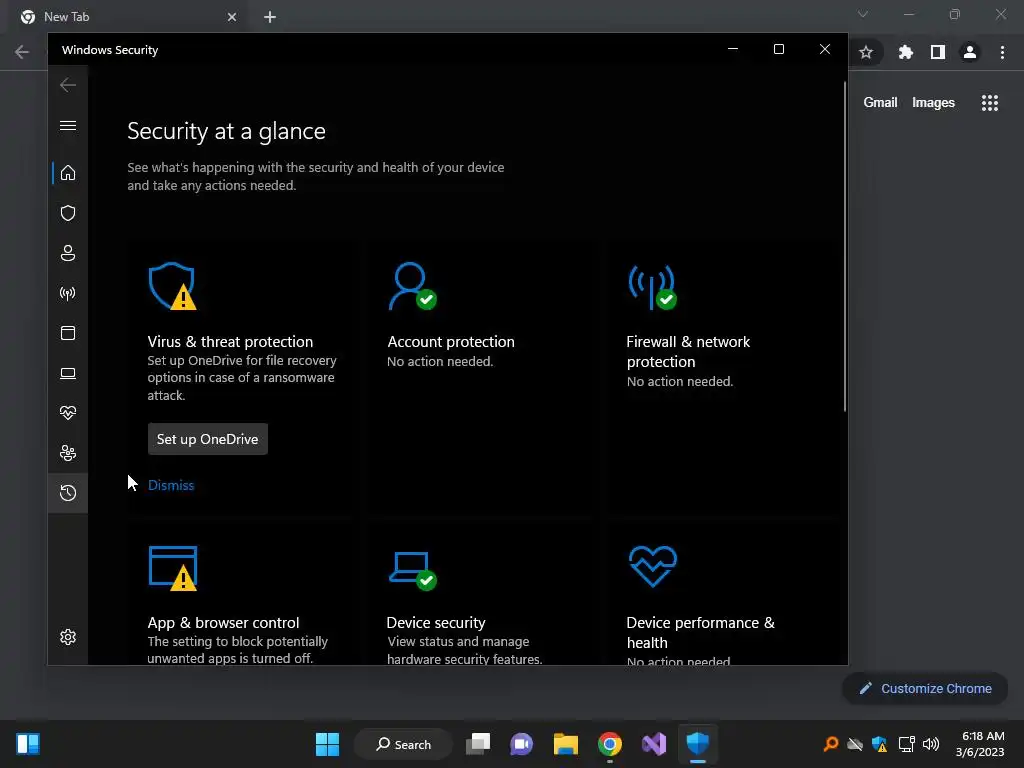The image size is (1024, 768).
Task: Open Device security sidebar laptop icon
Action: [x=68, y=373]
